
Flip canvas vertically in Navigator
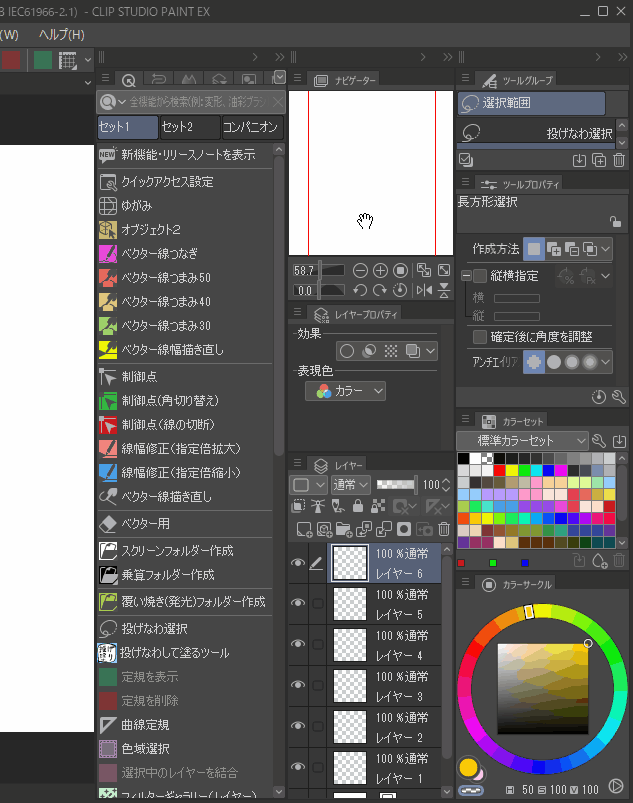tap(444, 290)
